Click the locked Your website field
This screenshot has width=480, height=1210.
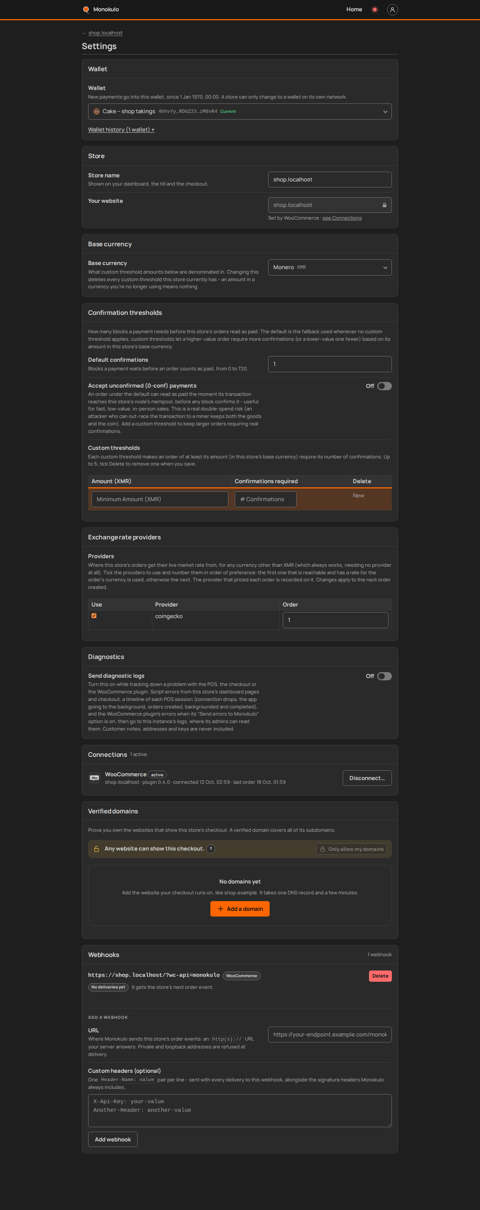click(330, 205)
